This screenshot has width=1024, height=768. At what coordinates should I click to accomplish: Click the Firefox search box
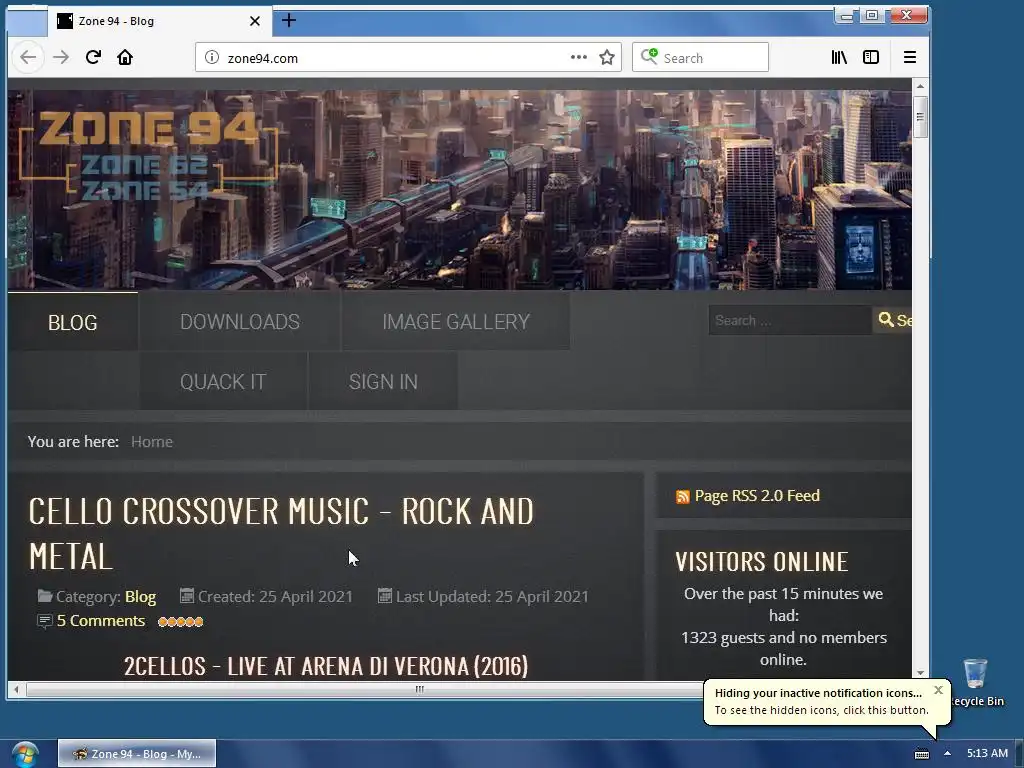700,57
